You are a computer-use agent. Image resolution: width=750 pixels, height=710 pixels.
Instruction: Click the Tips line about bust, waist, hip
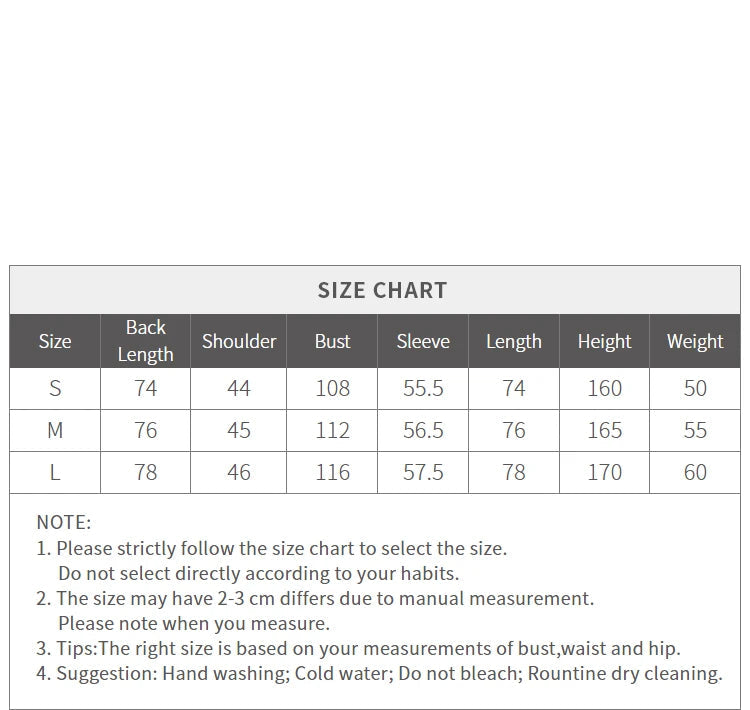358,649
